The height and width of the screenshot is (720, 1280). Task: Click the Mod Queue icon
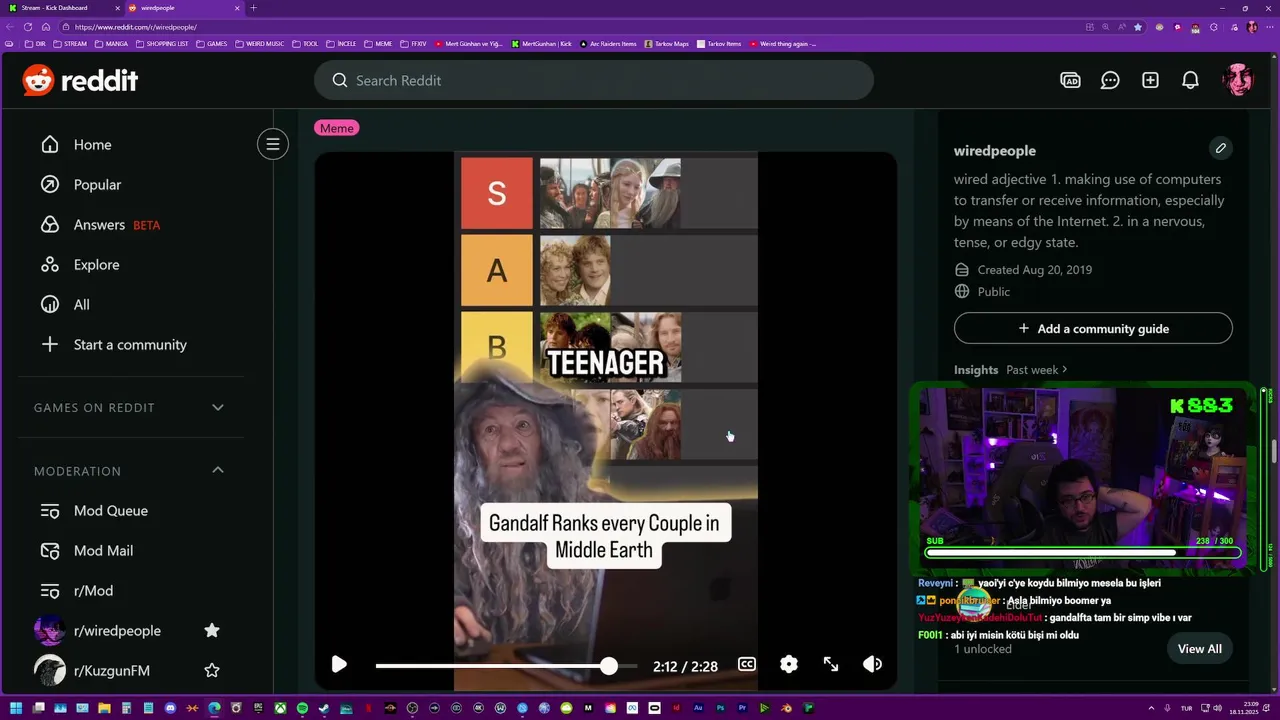(x=50, y=511)
